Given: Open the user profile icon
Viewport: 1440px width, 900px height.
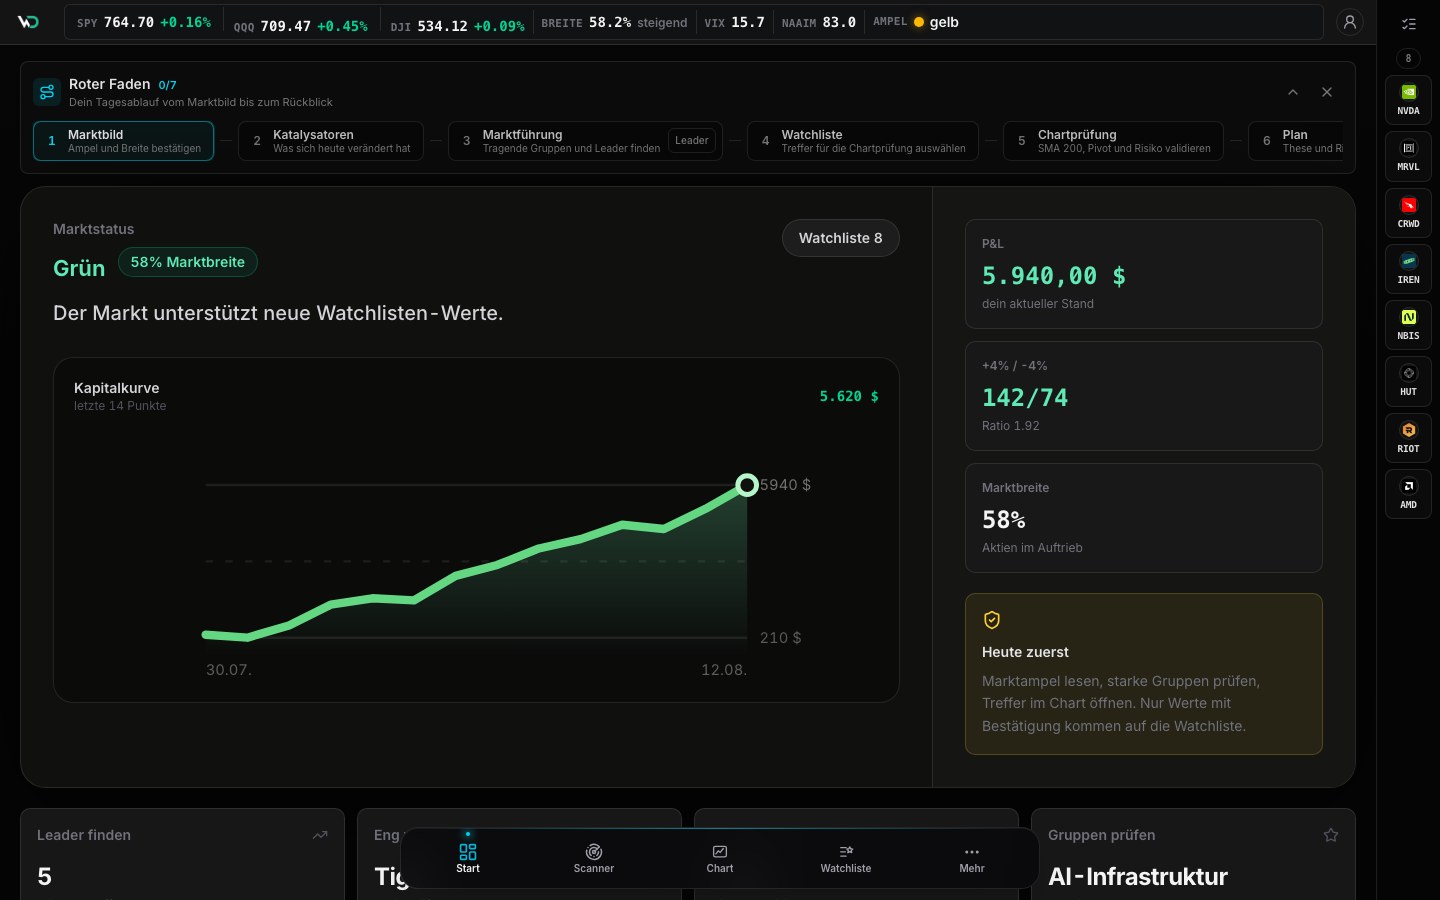Looking at the screenshot, I should pyautogui.click(x=1350, y=22).
